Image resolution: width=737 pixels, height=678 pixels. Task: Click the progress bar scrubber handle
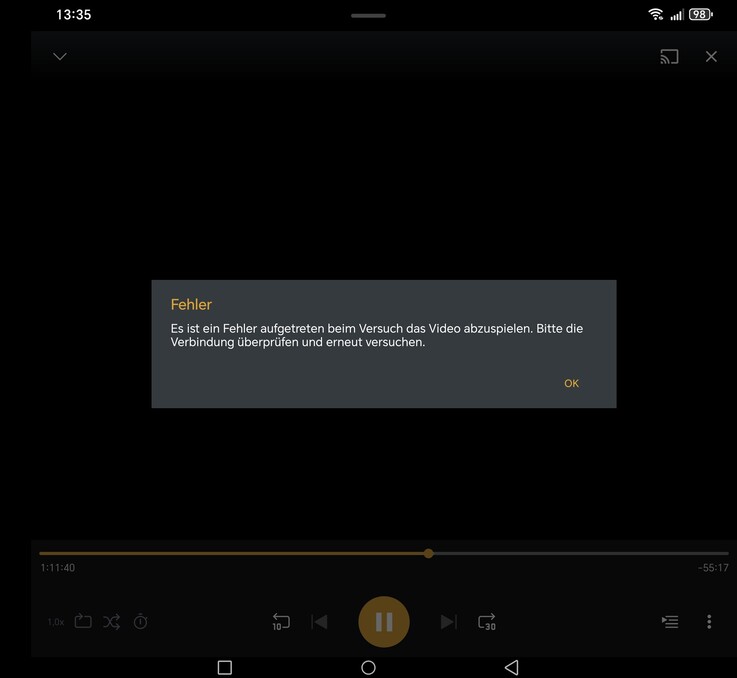428,553
